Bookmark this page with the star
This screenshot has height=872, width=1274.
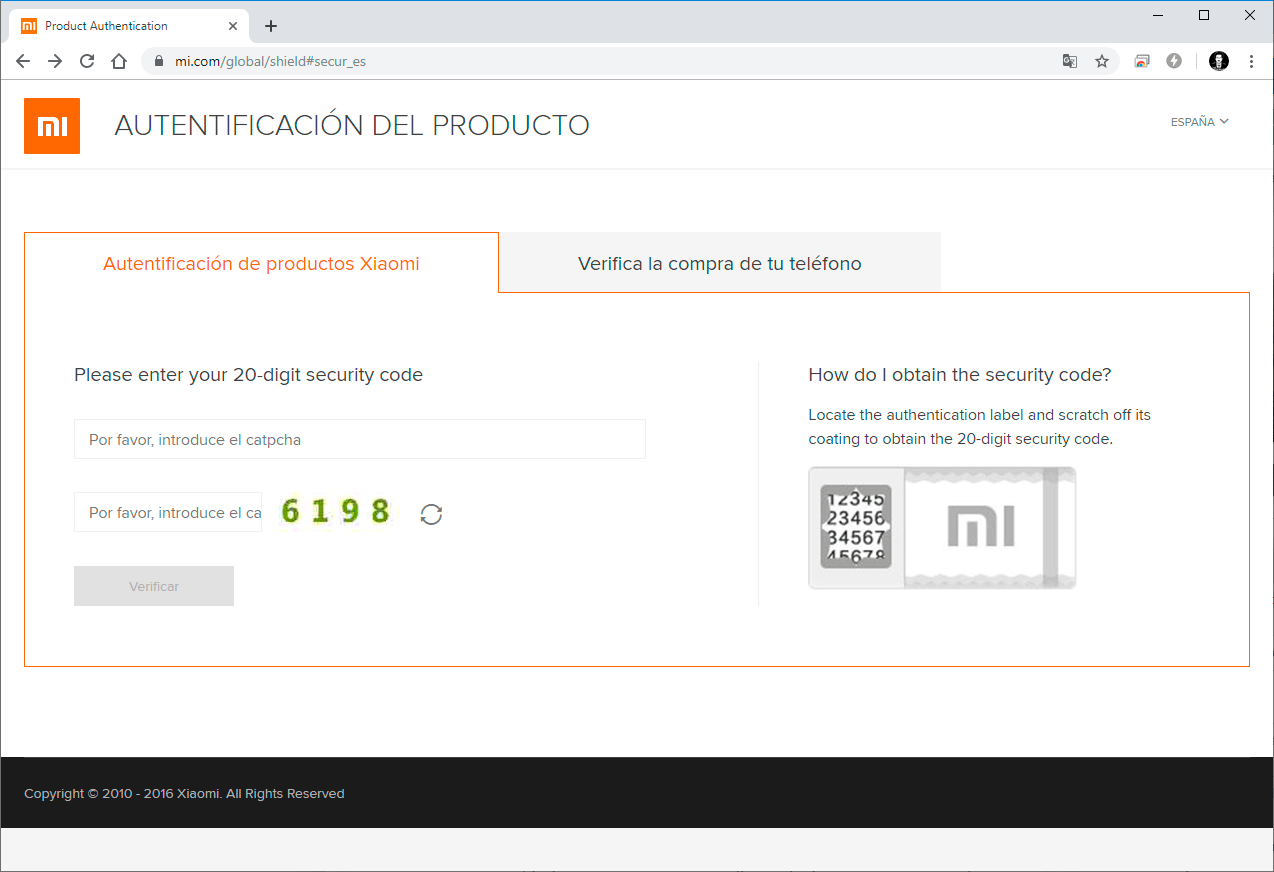(x=1102, y=61)
